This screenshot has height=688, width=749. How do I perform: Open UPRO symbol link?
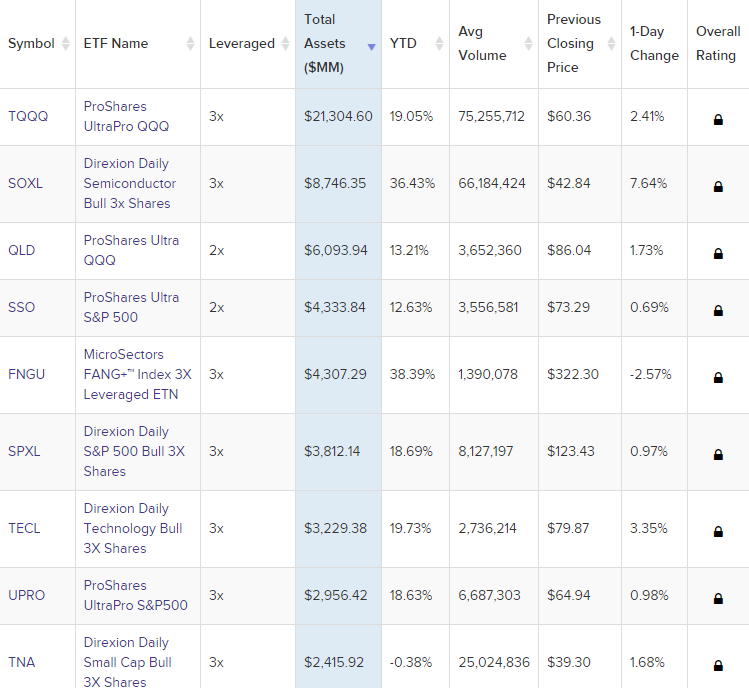coord(27,595)
